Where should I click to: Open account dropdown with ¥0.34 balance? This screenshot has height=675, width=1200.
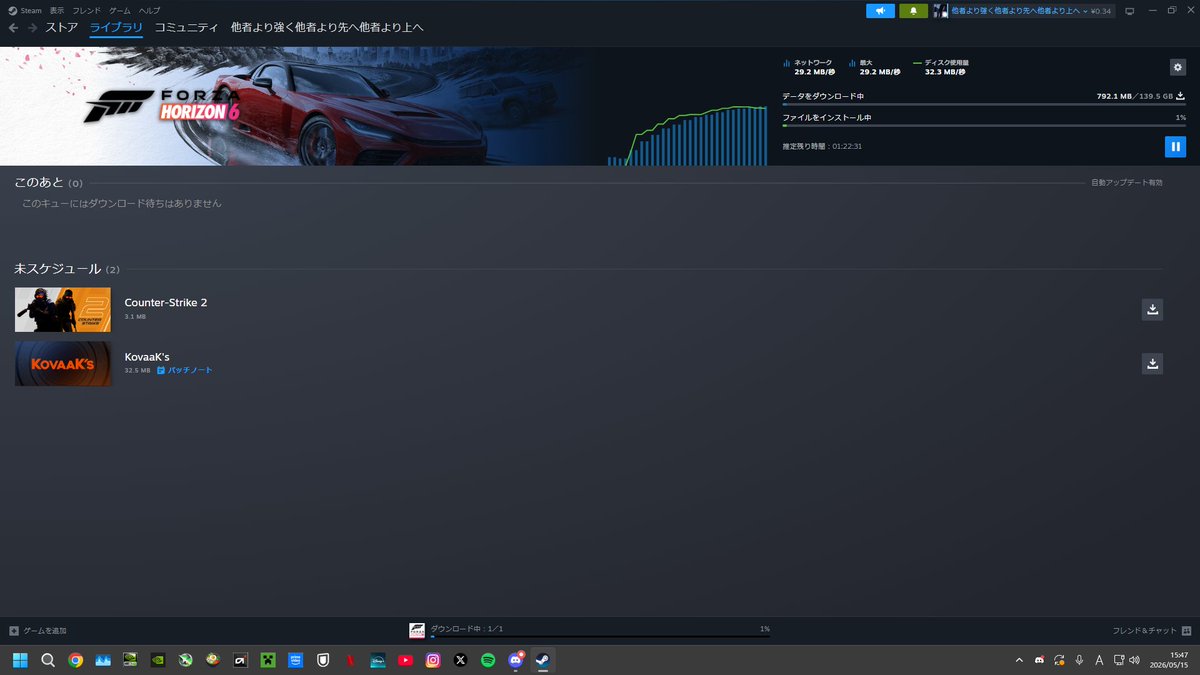click(1024, 11)
